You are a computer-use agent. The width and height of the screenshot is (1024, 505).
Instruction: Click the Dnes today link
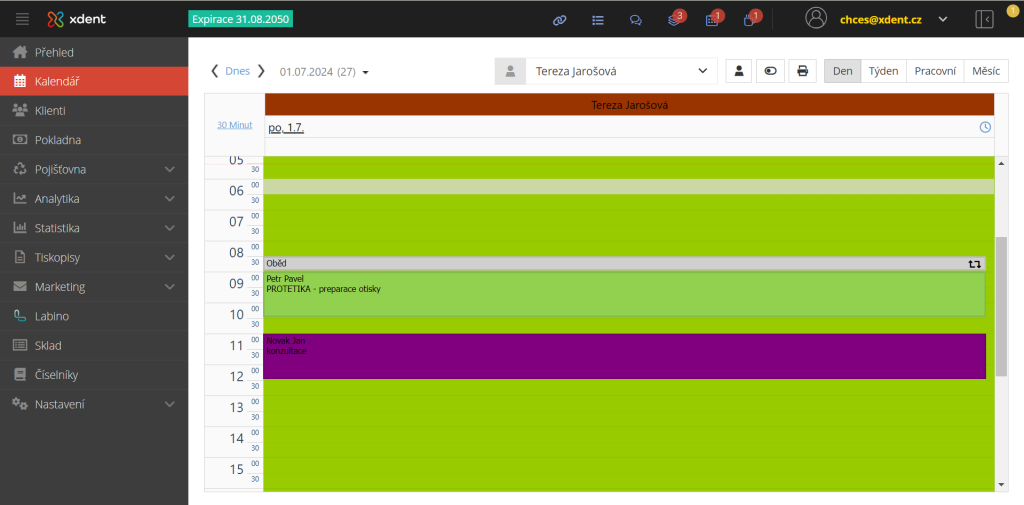238,71
